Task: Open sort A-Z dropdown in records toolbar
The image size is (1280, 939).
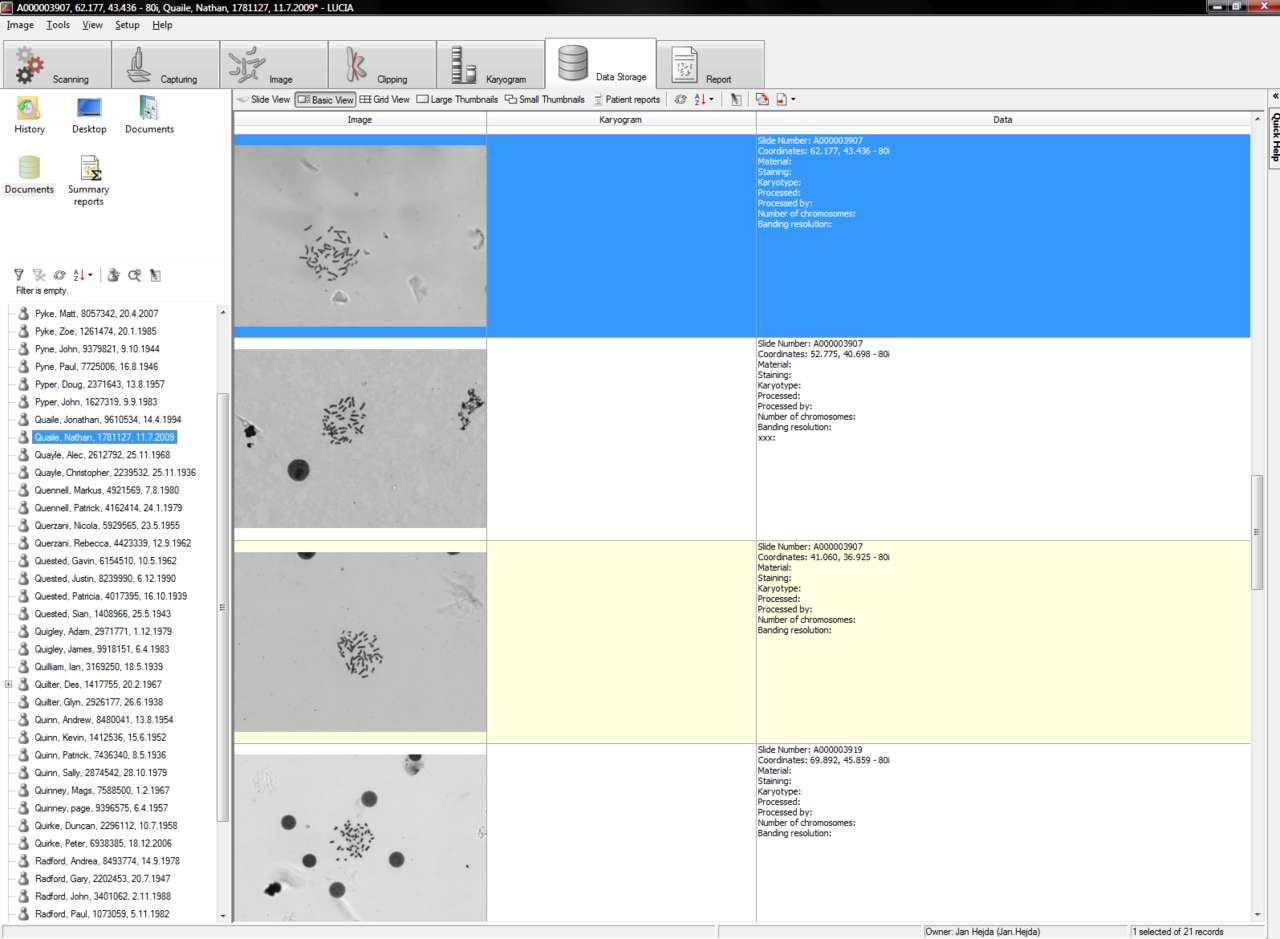Action: pyautogui.click(x=704, y=100)
